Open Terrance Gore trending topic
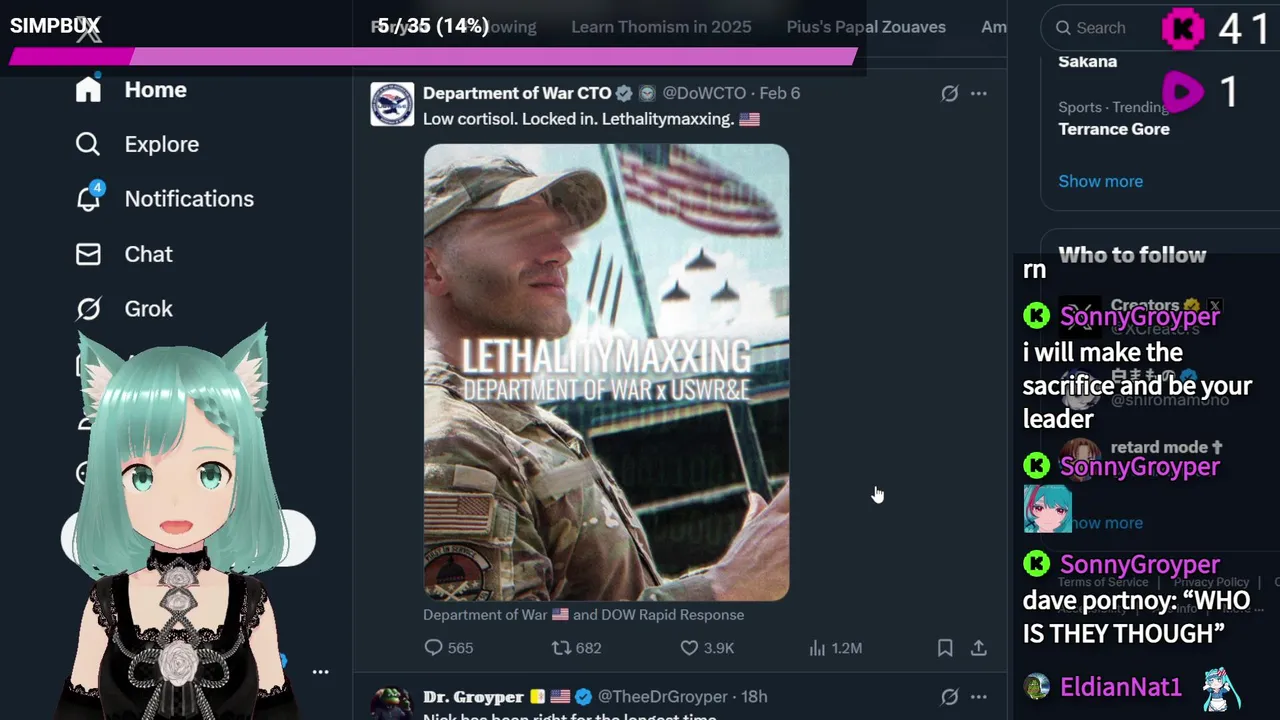Viewport: 1280px width, 720px height. click(x=1113, y=129)
